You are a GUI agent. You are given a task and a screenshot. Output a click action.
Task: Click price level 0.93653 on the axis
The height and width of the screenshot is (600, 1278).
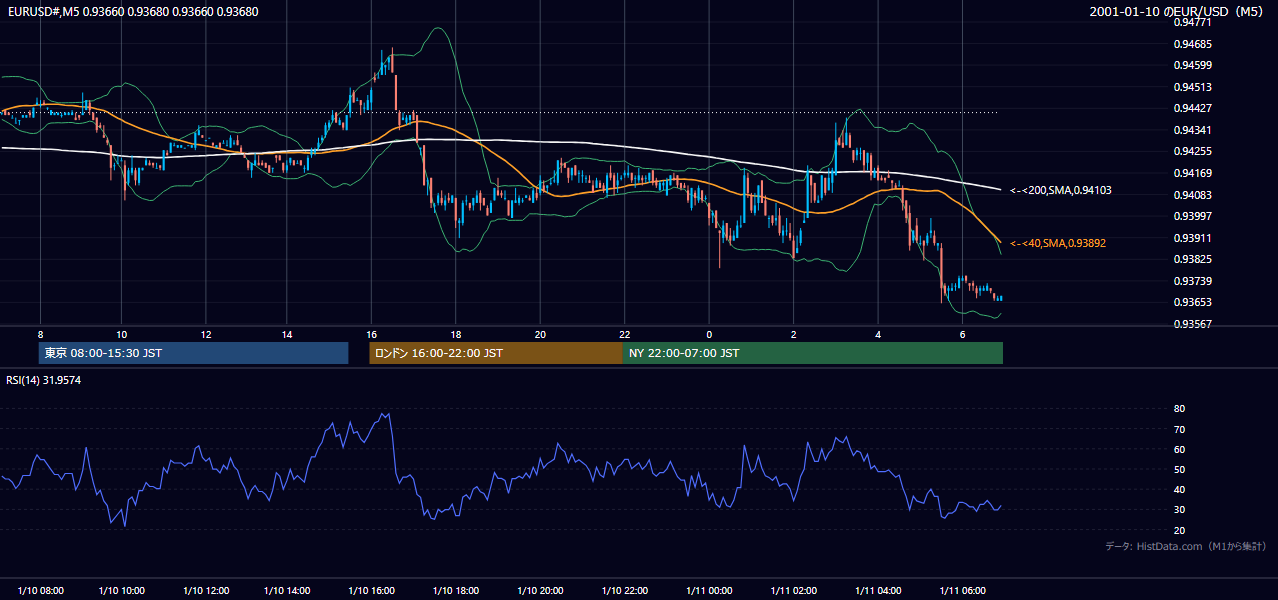coord(1192,302)
